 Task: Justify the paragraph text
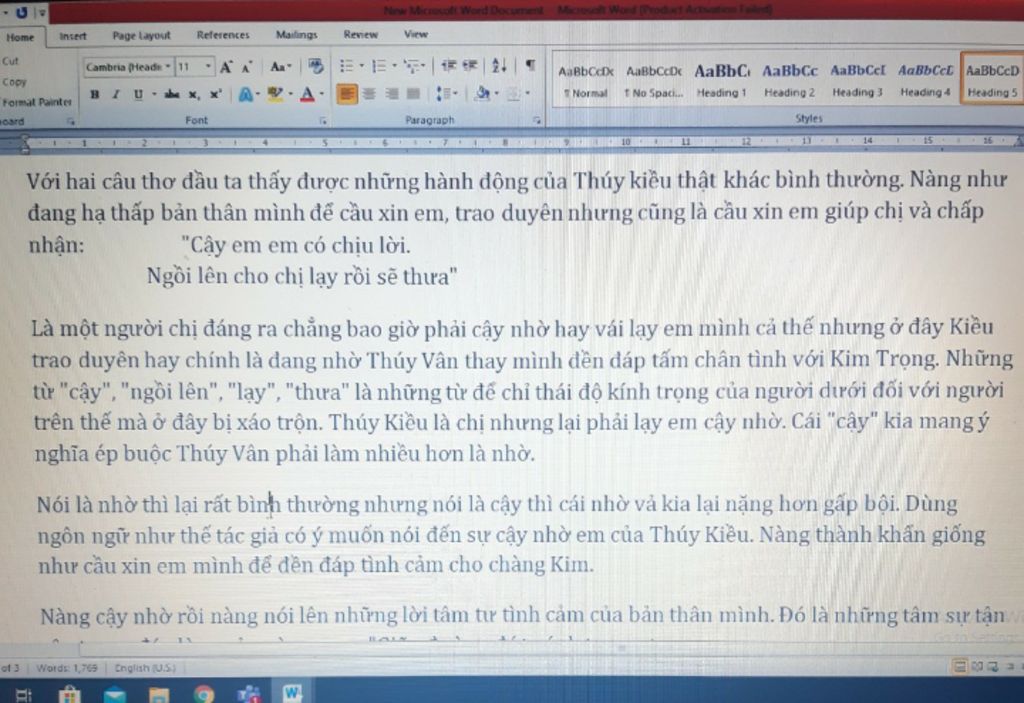(x=413, y=94)
